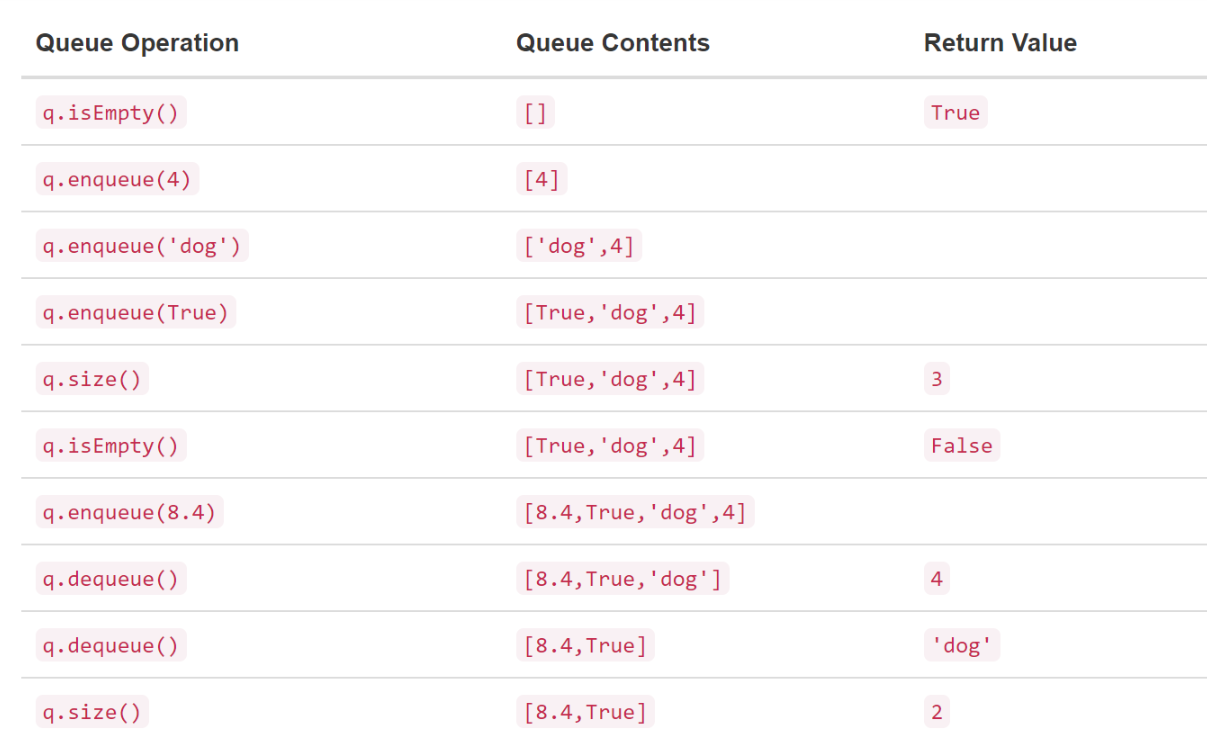The width and height of the screenshot is (1207, 753).
Task: Click the q.enqueue('dog') operation
Action: coord(142,246)
